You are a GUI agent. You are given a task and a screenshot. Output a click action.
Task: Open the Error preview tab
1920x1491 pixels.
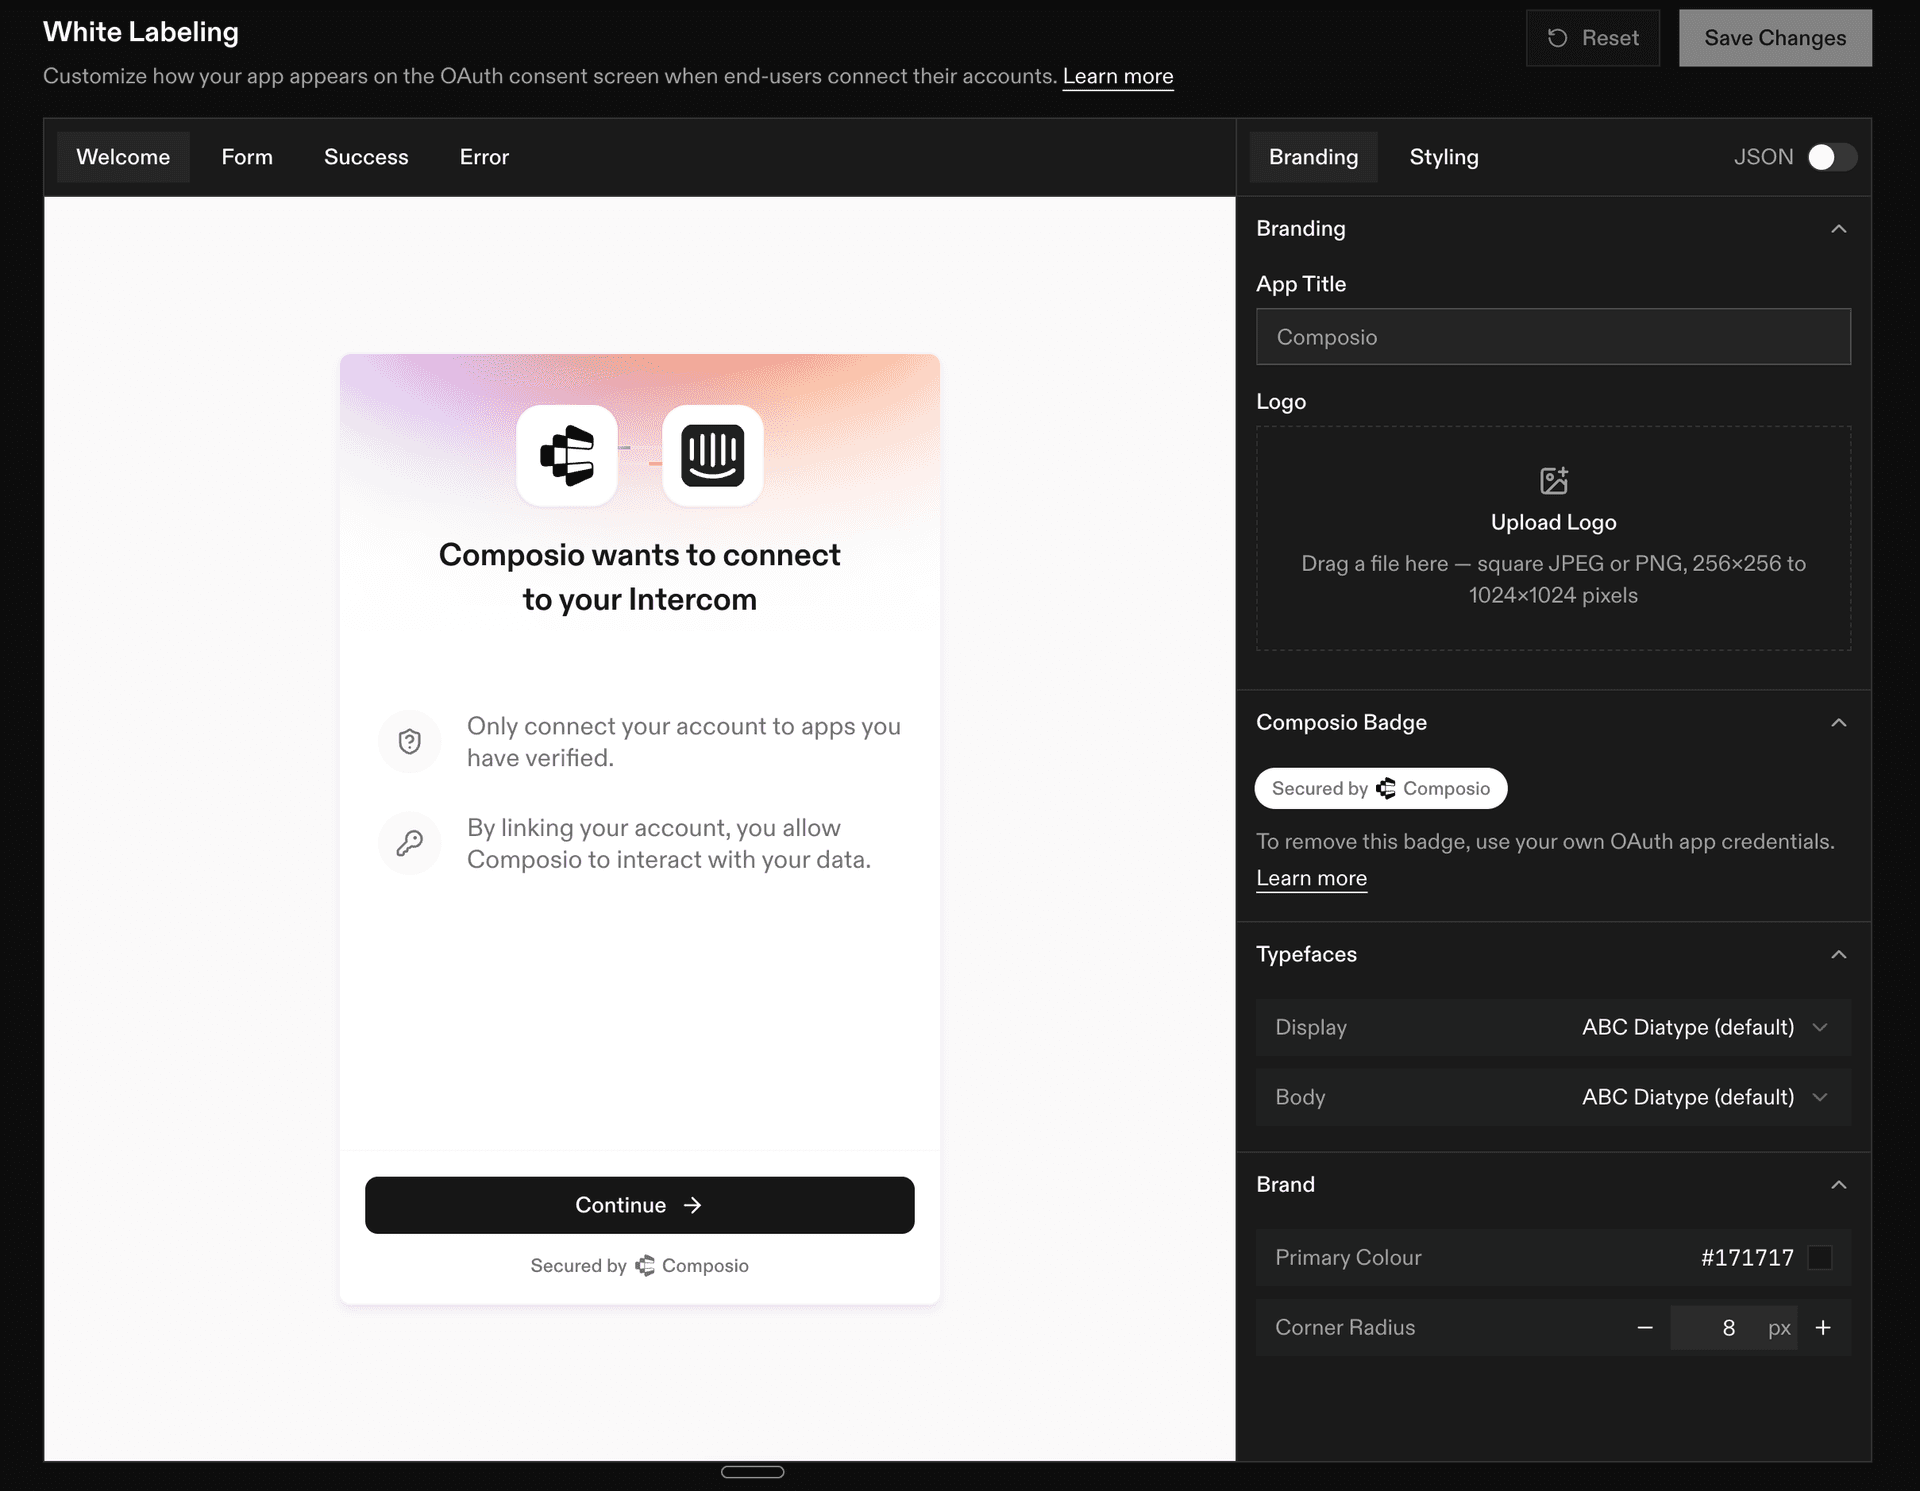coord(484,157)
